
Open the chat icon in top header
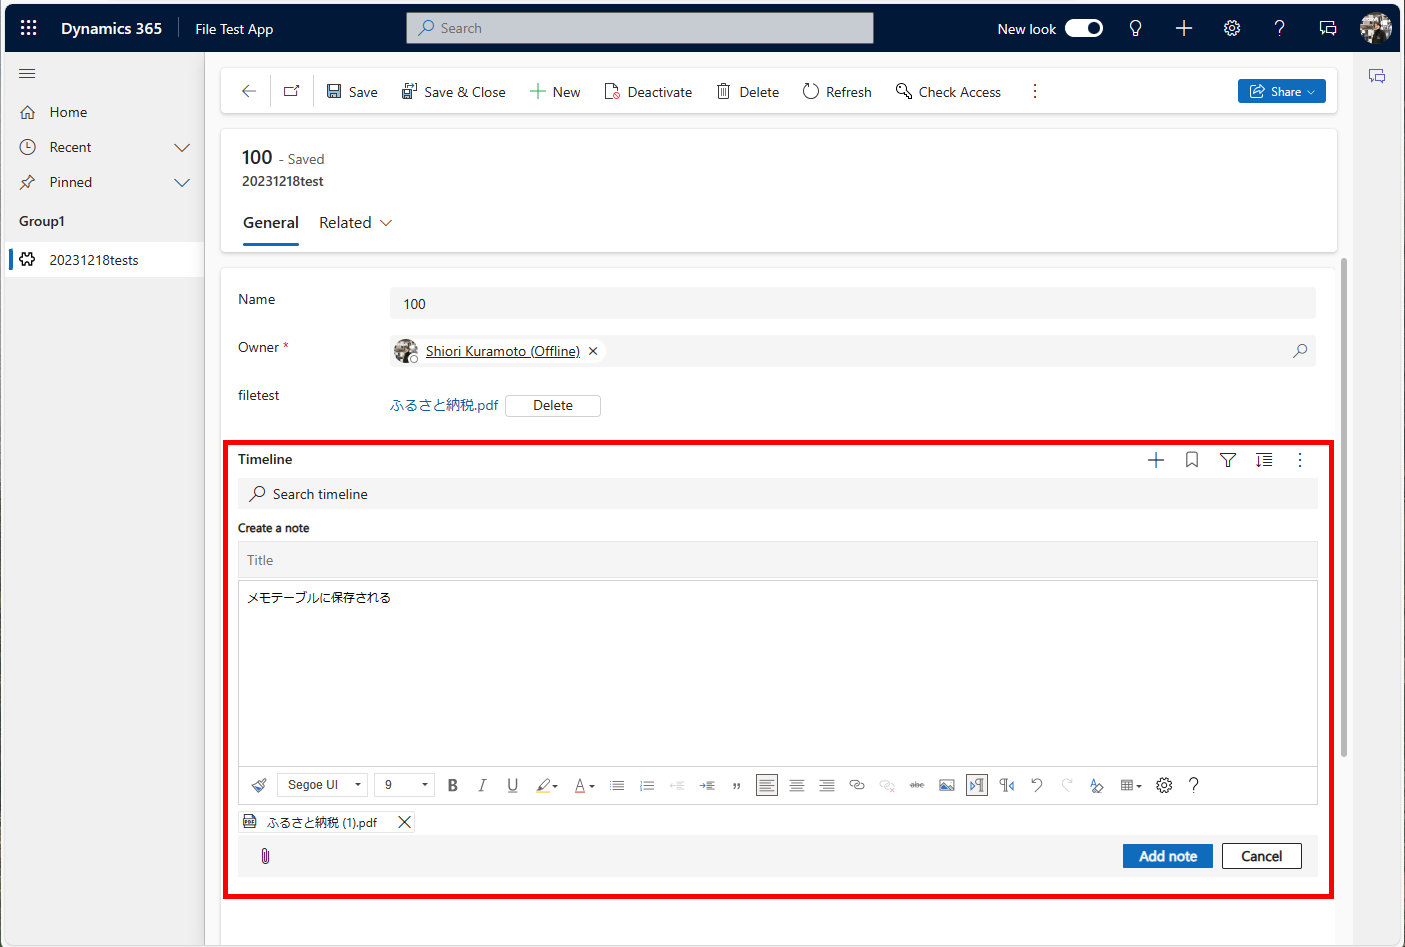point(1328,28)
